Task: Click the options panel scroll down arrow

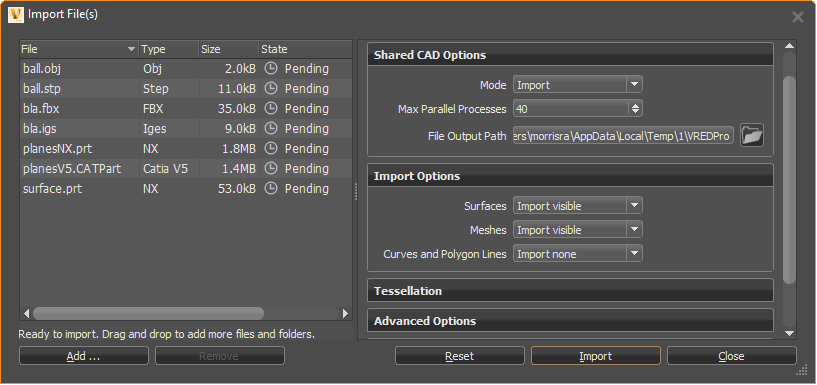Action: (789, 333)
